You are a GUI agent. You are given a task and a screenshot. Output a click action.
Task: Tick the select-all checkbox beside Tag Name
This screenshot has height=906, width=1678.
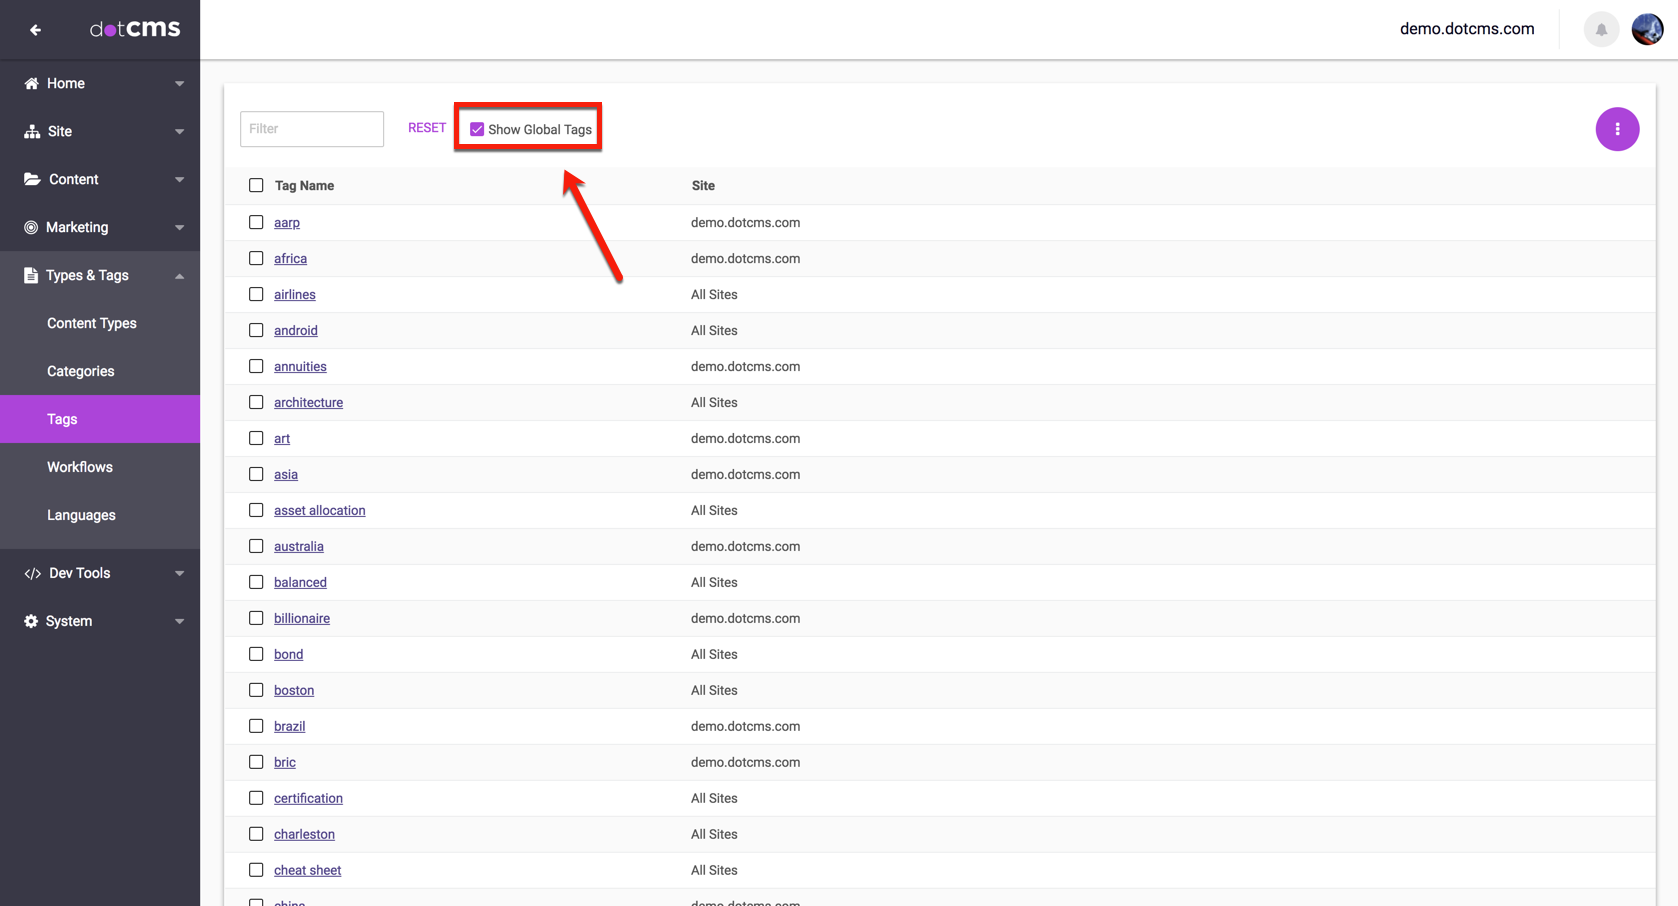pyautogui.click(x=256, y=185)
